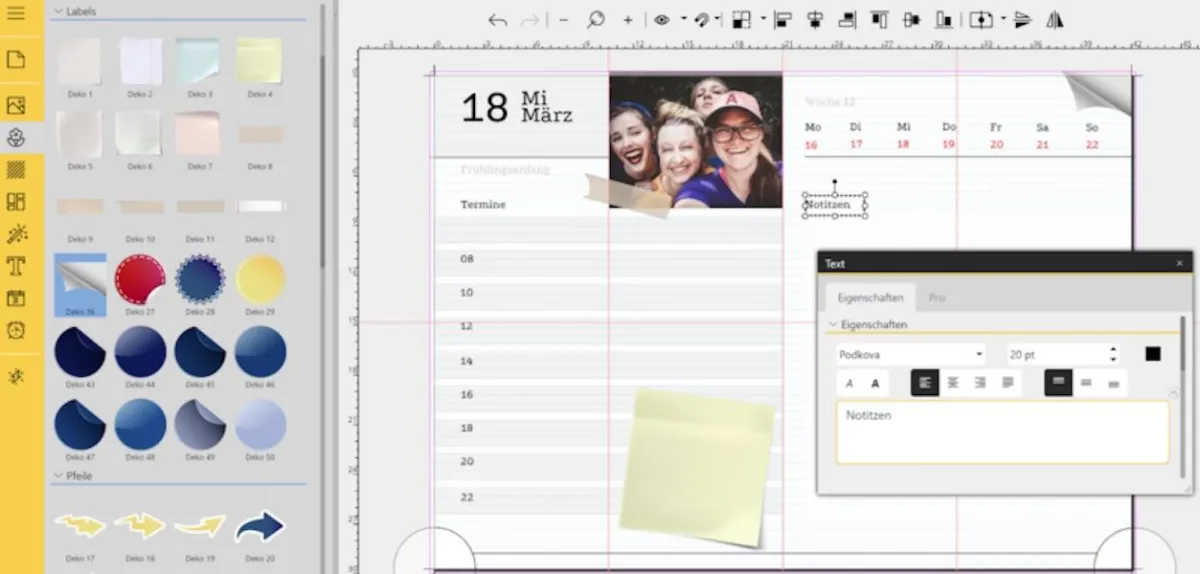The height and width of the screenshot is (574, 1200).
Task: Toggle bold text formatting
Action: pyautogui.click(x=875, y=383)
